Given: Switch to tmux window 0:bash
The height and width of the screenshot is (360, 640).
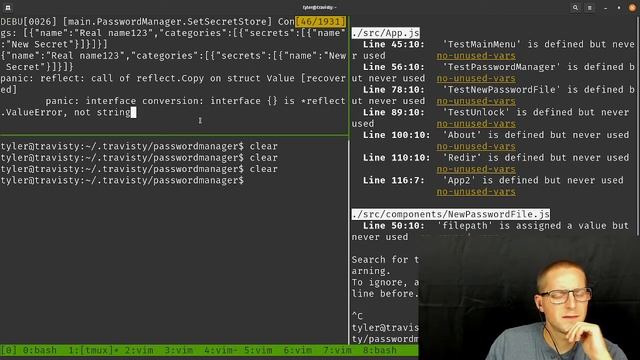Looking at the screenshot, I should 40,350.
